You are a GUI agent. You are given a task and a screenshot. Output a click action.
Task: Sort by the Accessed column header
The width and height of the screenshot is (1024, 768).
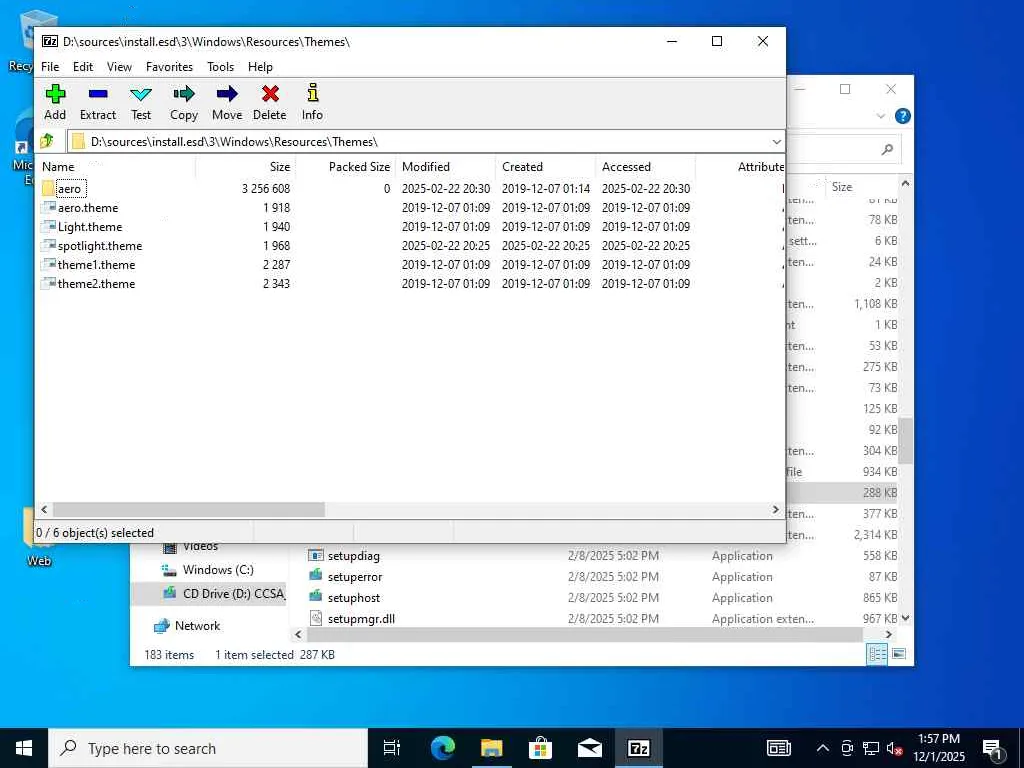(x=645, y=167)
